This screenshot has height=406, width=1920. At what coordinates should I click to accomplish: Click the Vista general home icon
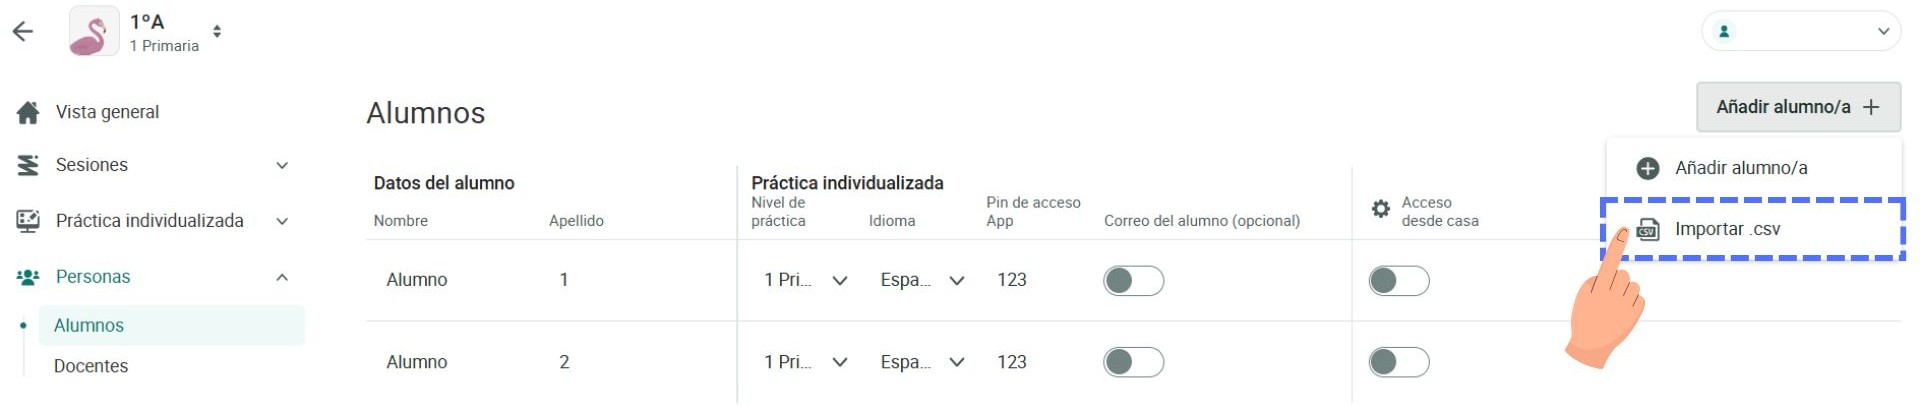(x=28, y=112)
